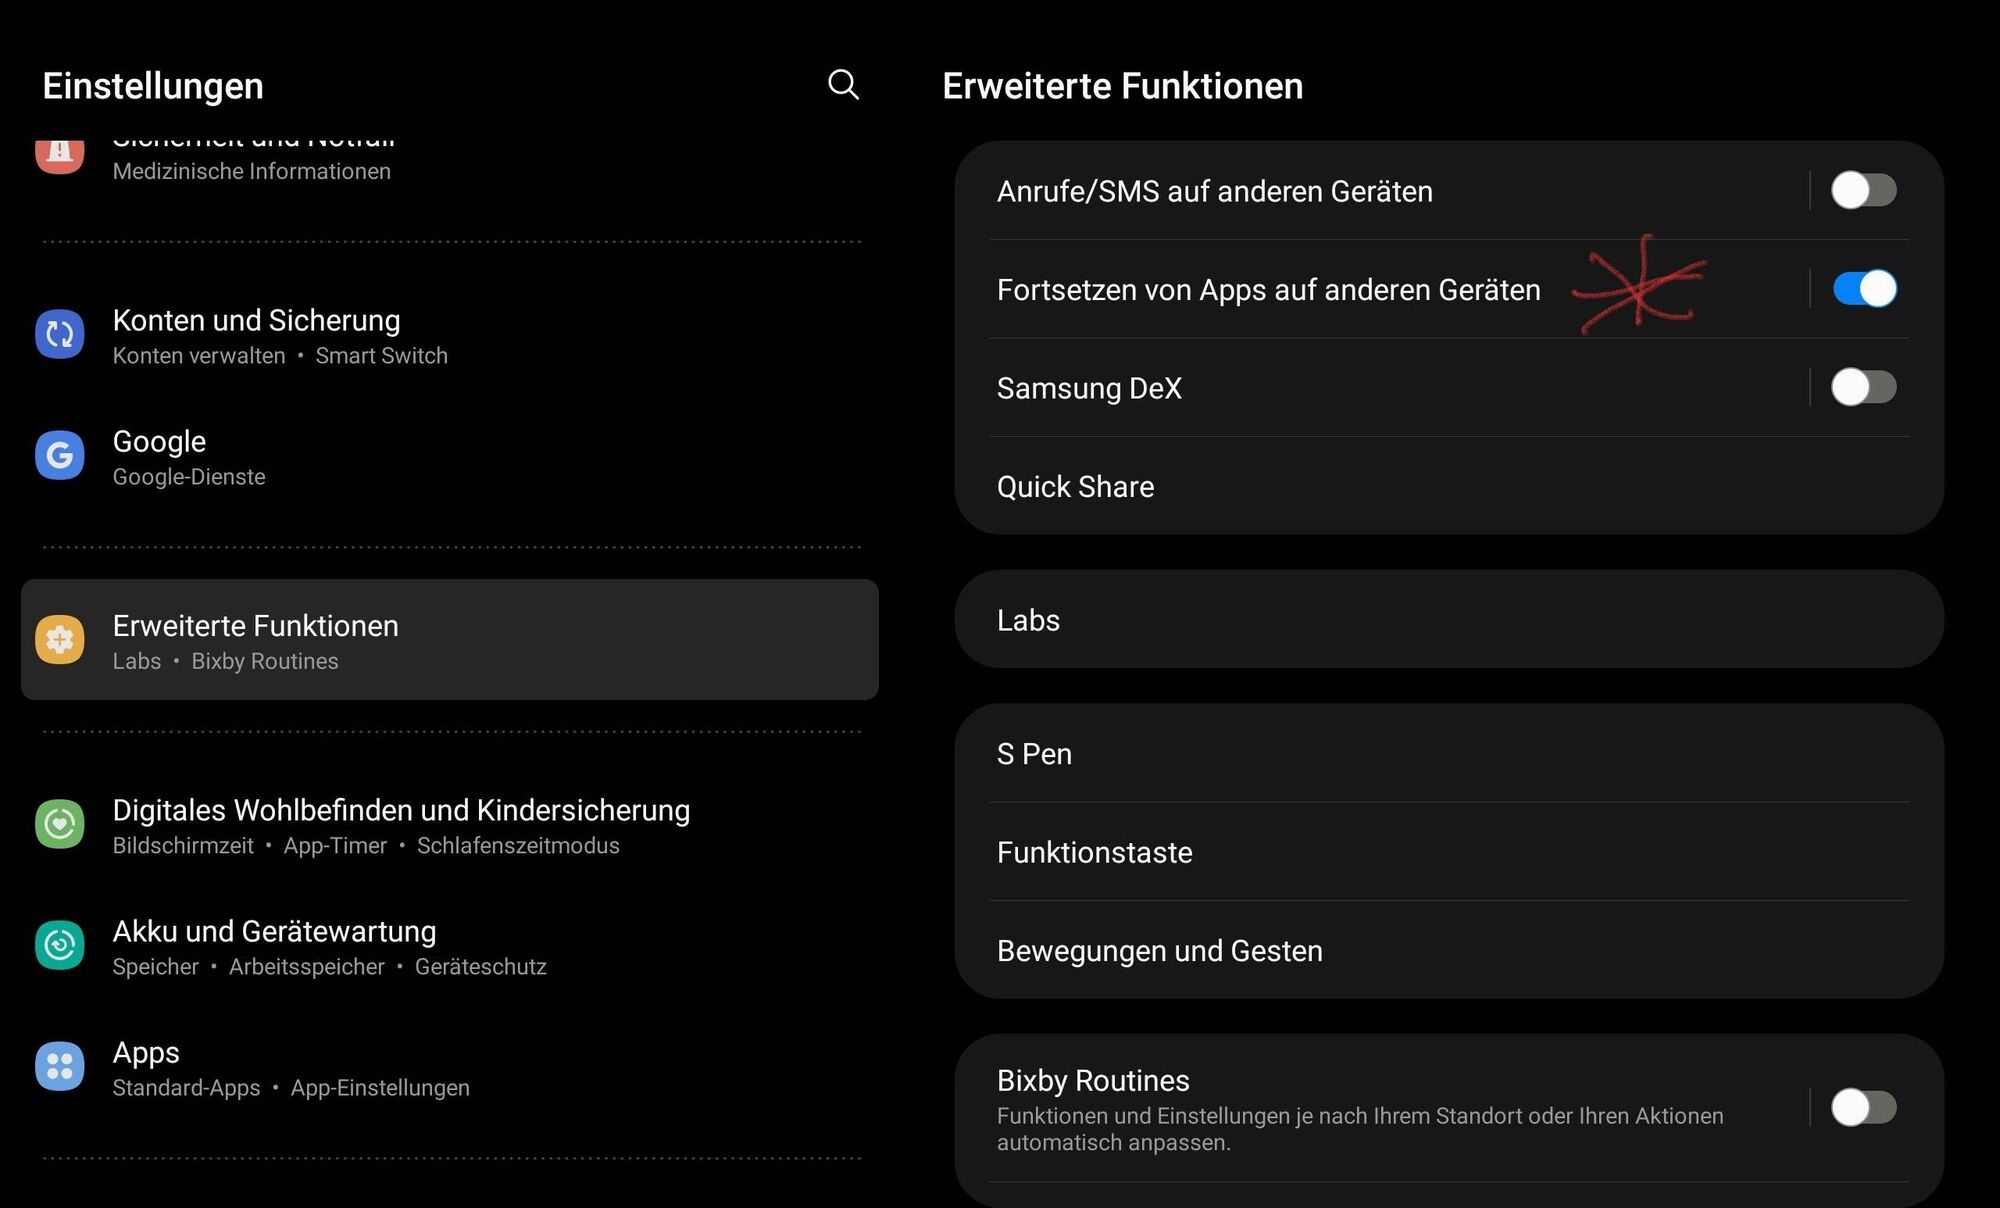Open S Pen settings
Viewport: 2000px width, 1208px height.
click(x=1449, y=753)
